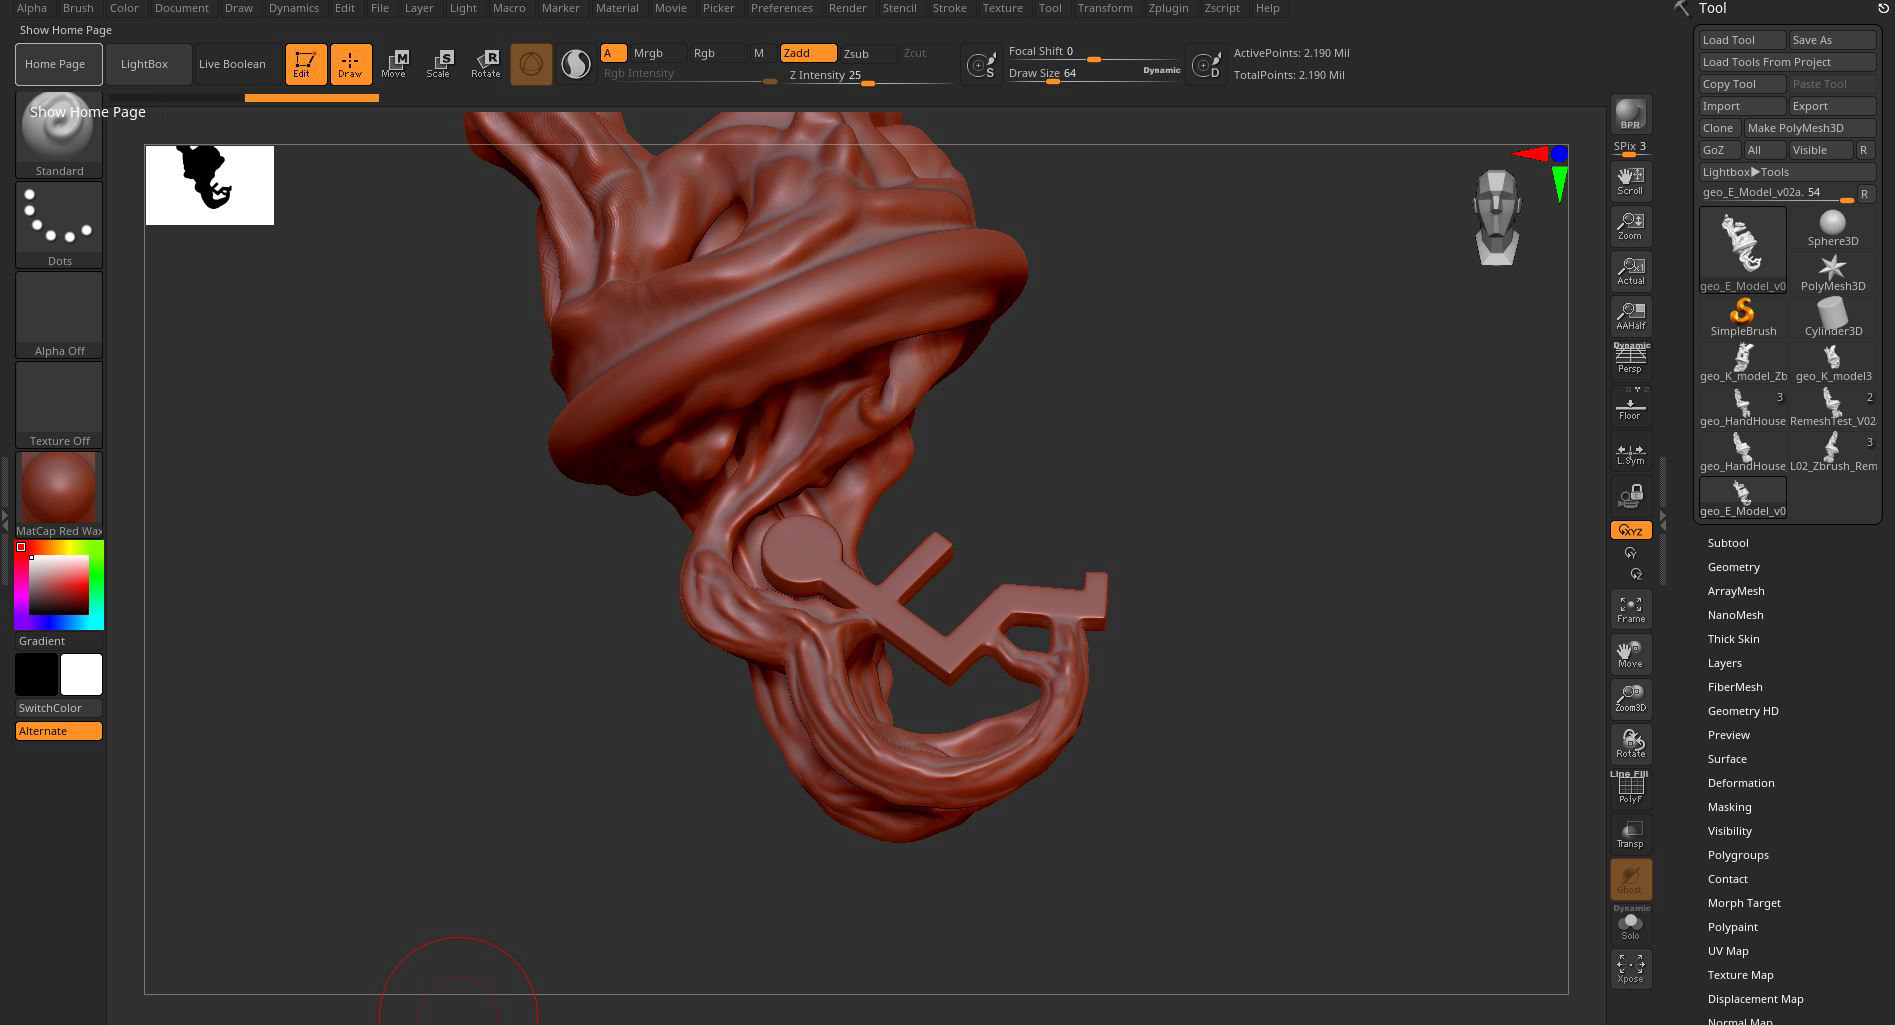This screenshot has width=1895, height=1025.
Task: Expand the Deformation section
Action: tap(1740, 783)
